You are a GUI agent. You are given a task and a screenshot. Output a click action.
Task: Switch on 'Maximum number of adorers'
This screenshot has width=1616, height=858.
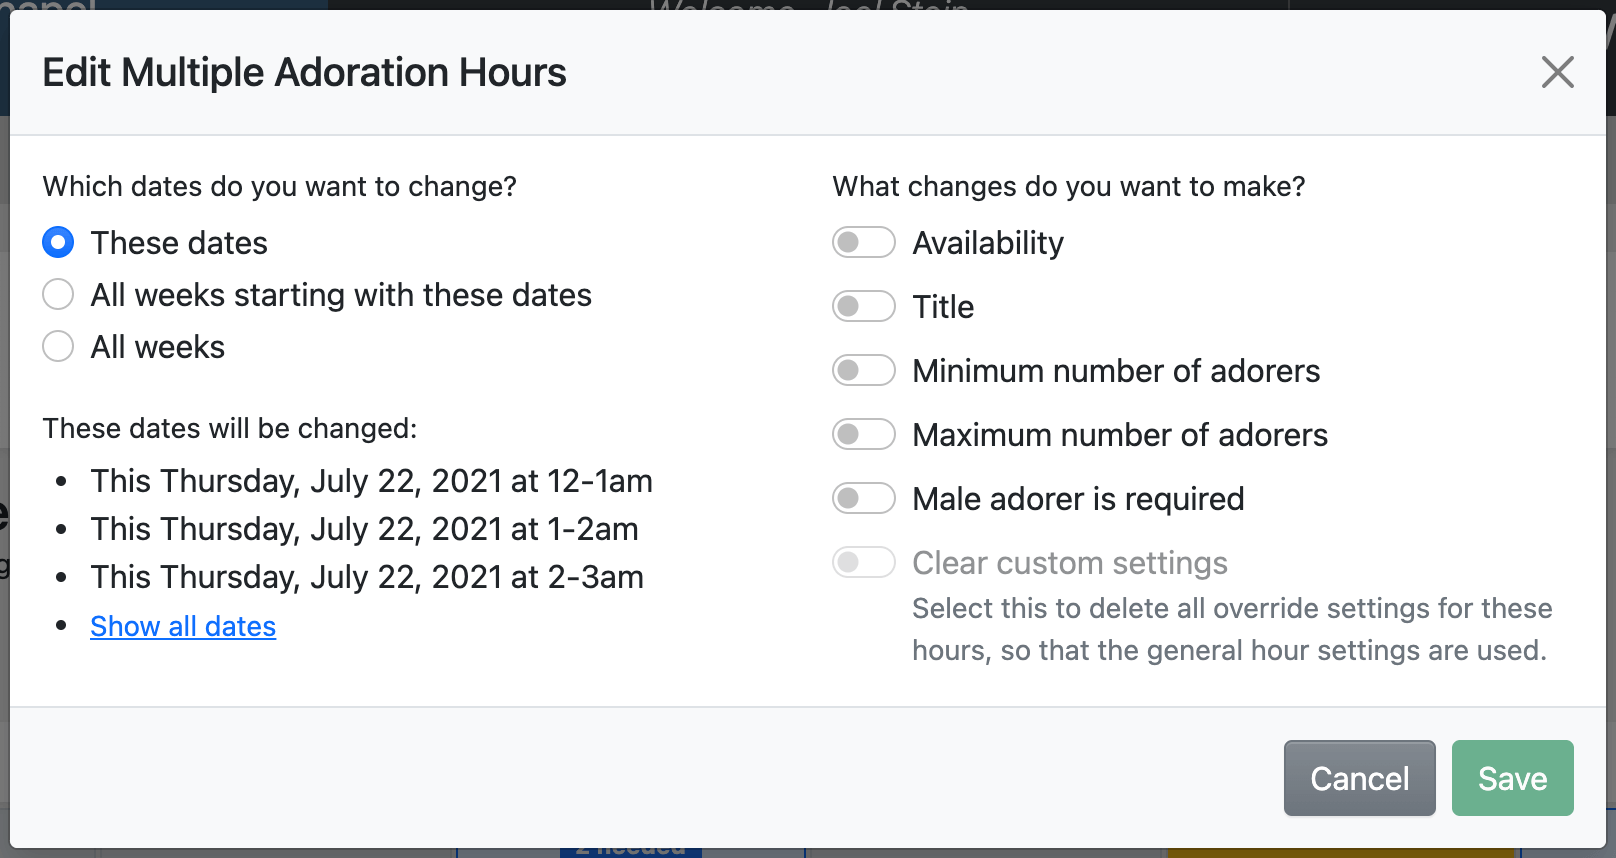(x=863, y=434)
